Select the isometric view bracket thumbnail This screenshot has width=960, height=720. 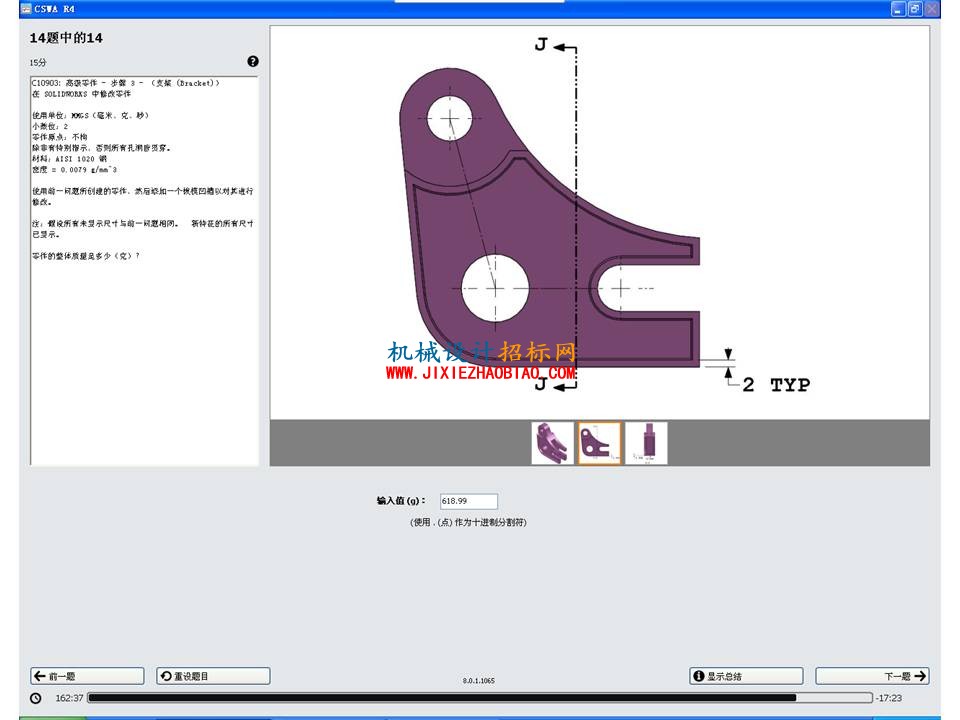(552, 443)
